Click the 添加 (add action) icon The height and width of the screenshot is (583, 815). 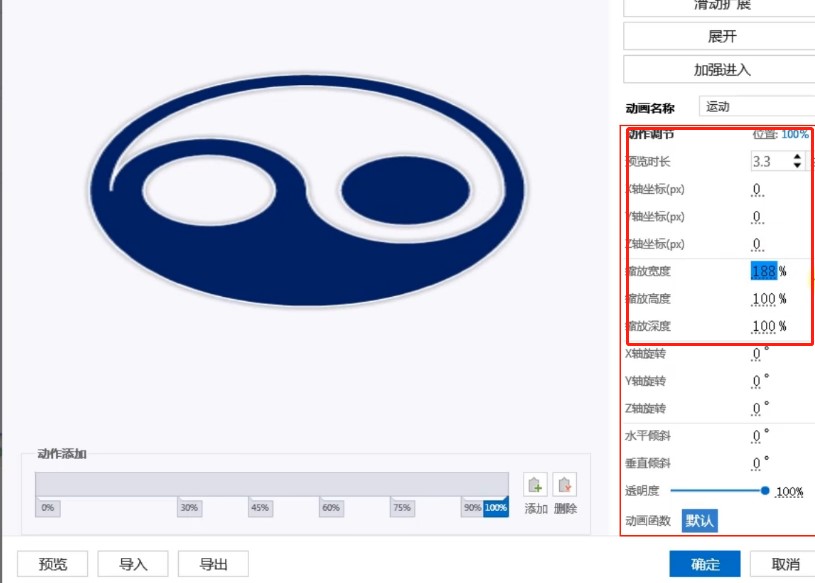[x=535, y=486]
